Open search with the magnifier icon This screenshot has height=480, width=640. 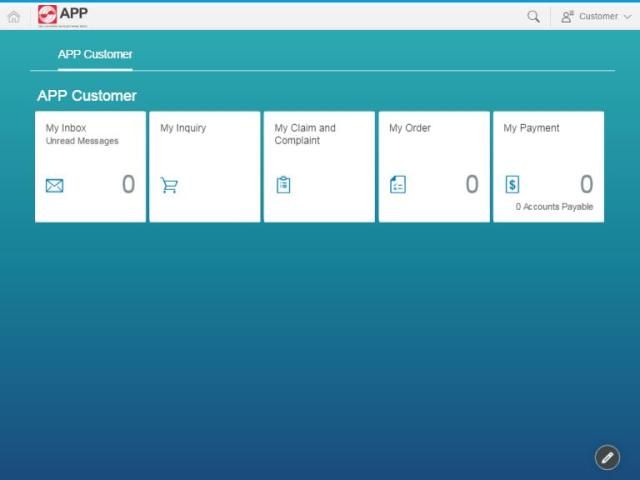[x=533, y=16]
